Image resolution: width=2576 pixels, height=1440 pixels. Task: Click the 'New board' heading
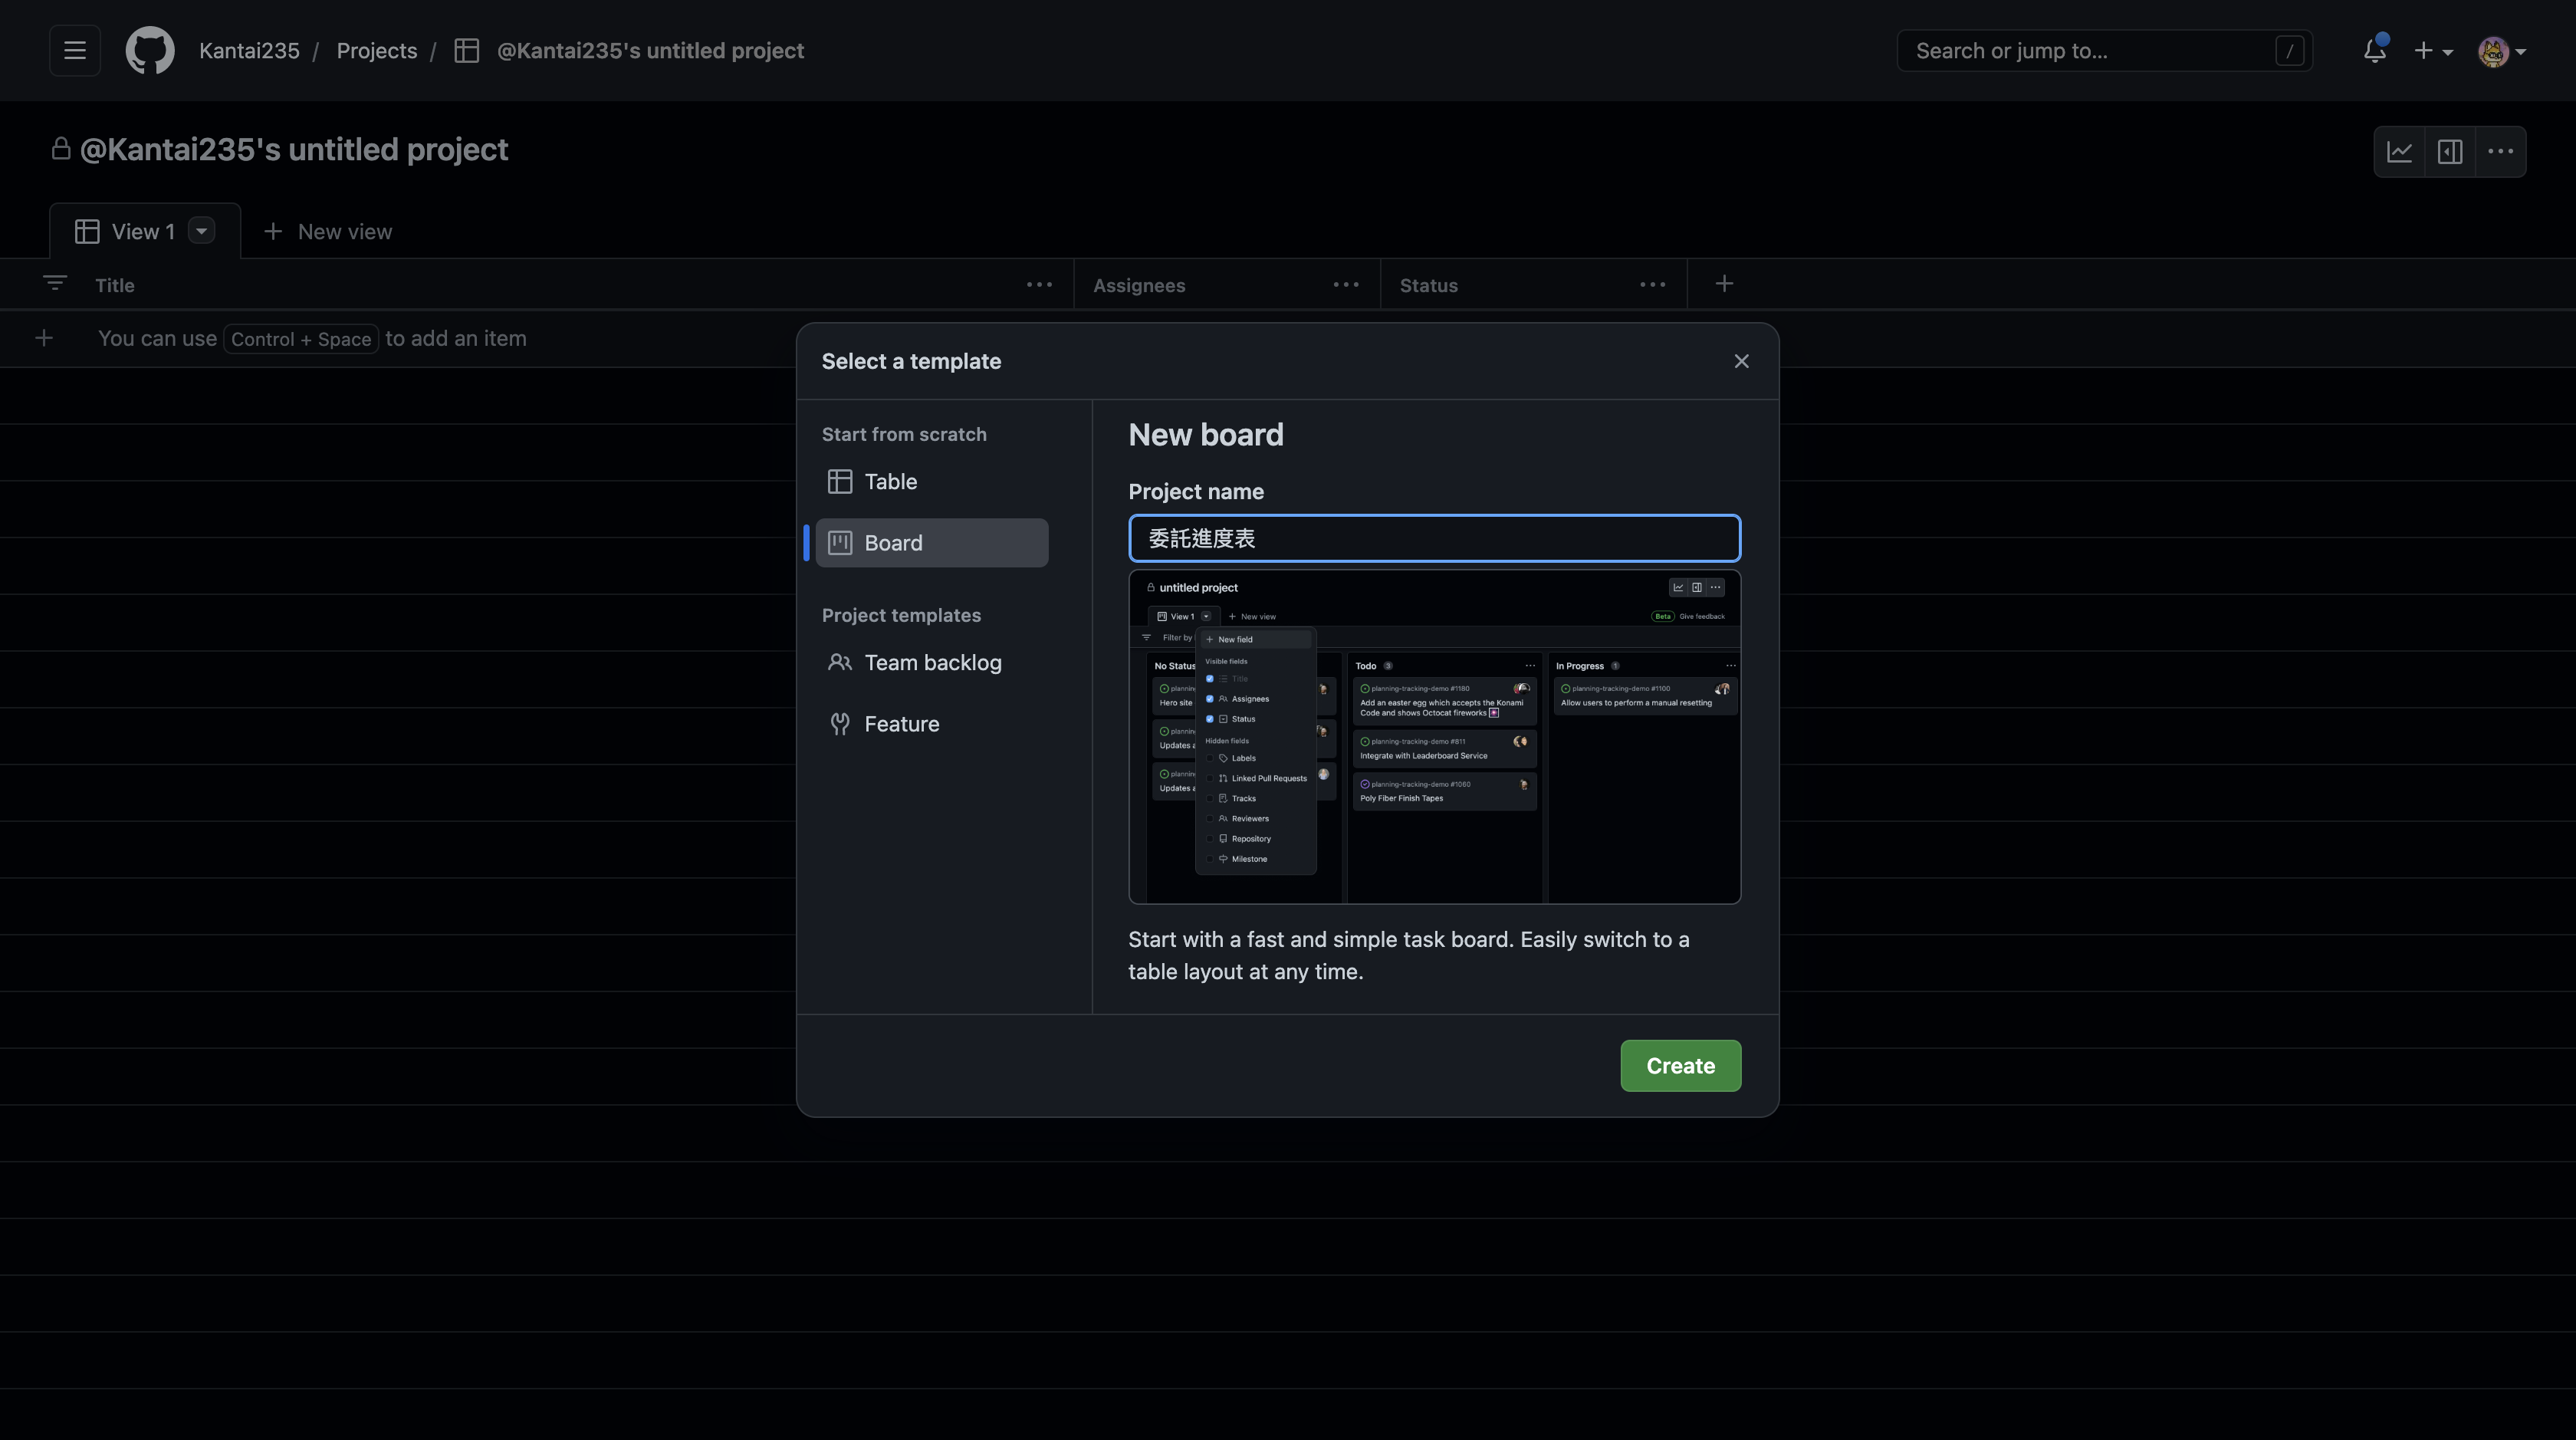point(1206,434)
